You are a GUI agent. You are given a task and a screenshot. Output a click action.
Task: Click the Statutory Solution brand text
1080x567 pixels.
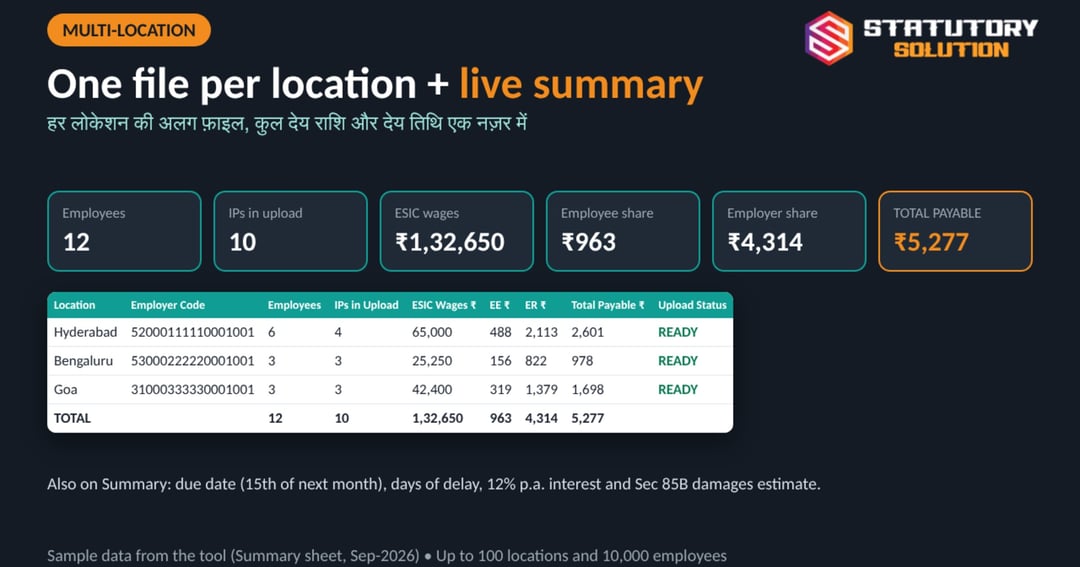(951, 39)
